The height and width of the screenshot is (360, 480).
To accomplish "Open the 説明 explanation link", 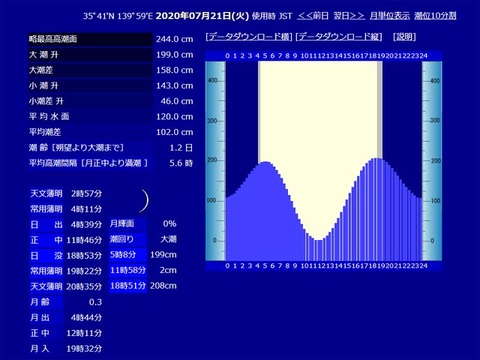I will pyautogui.click(x=404, y=37).
